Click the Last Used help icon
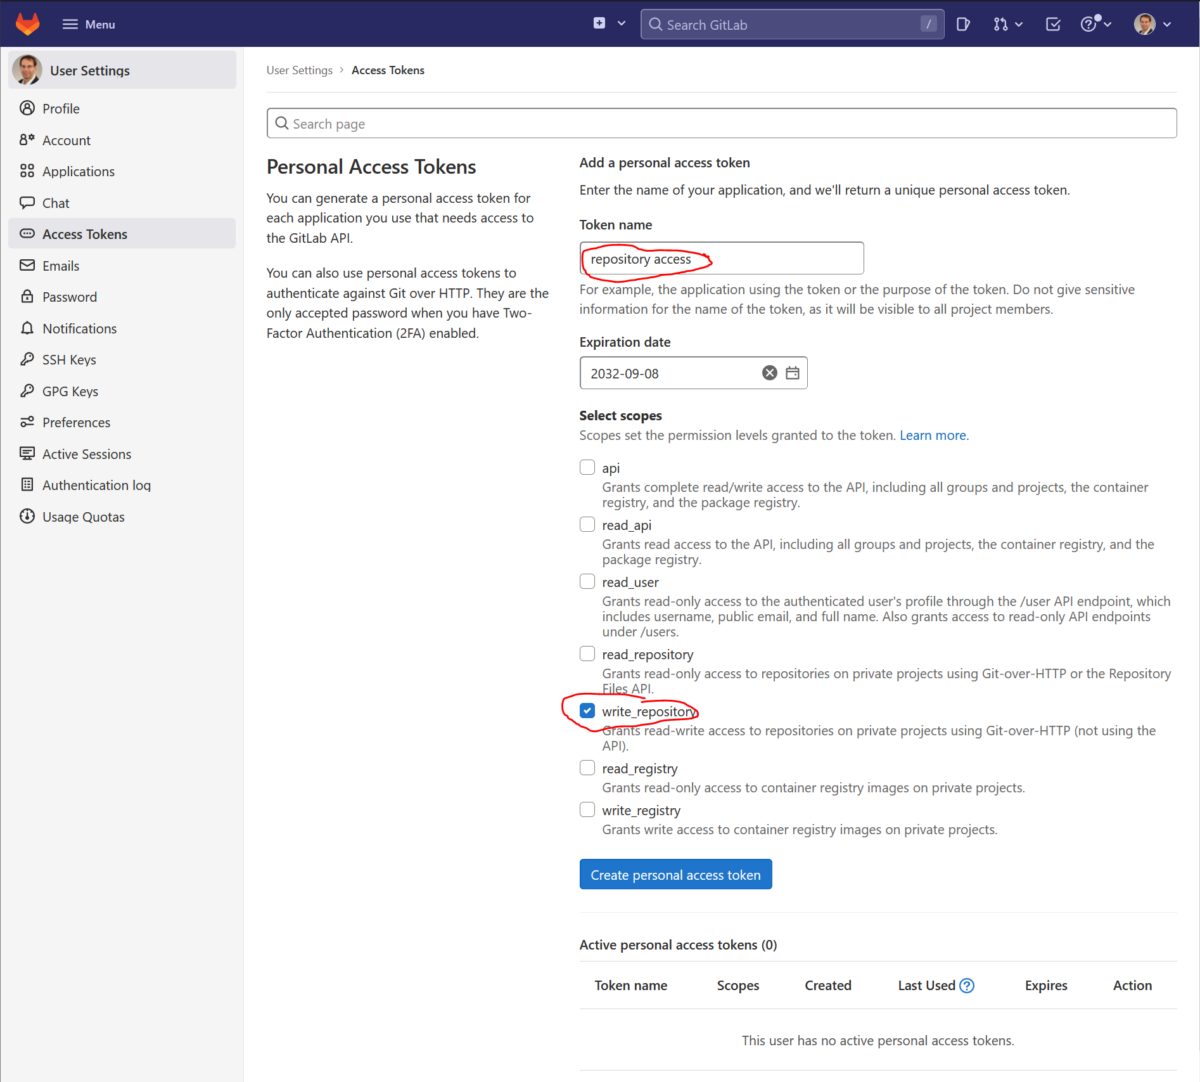The width and height of the screenshot is (1200, 1082). (967, 986)
